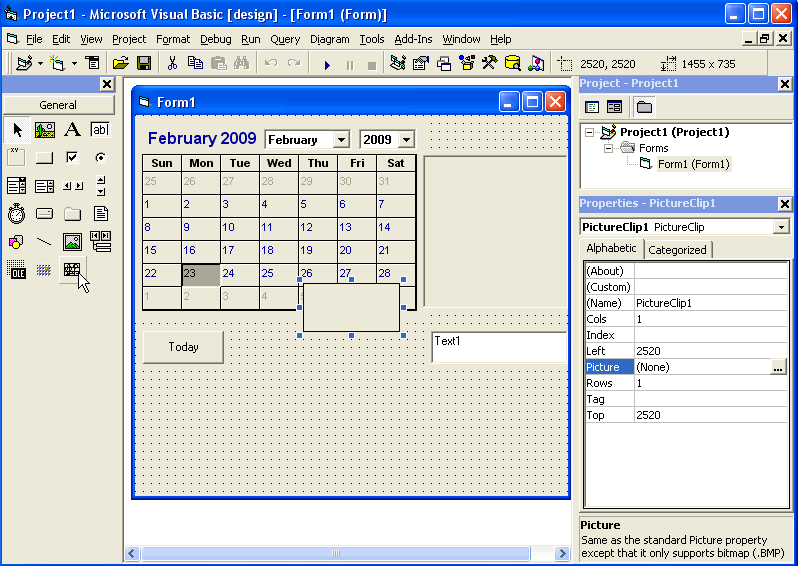Open the PictureClip1 object dropdown
The width and height of the screenshot is (798, 566).
(781, 227)
